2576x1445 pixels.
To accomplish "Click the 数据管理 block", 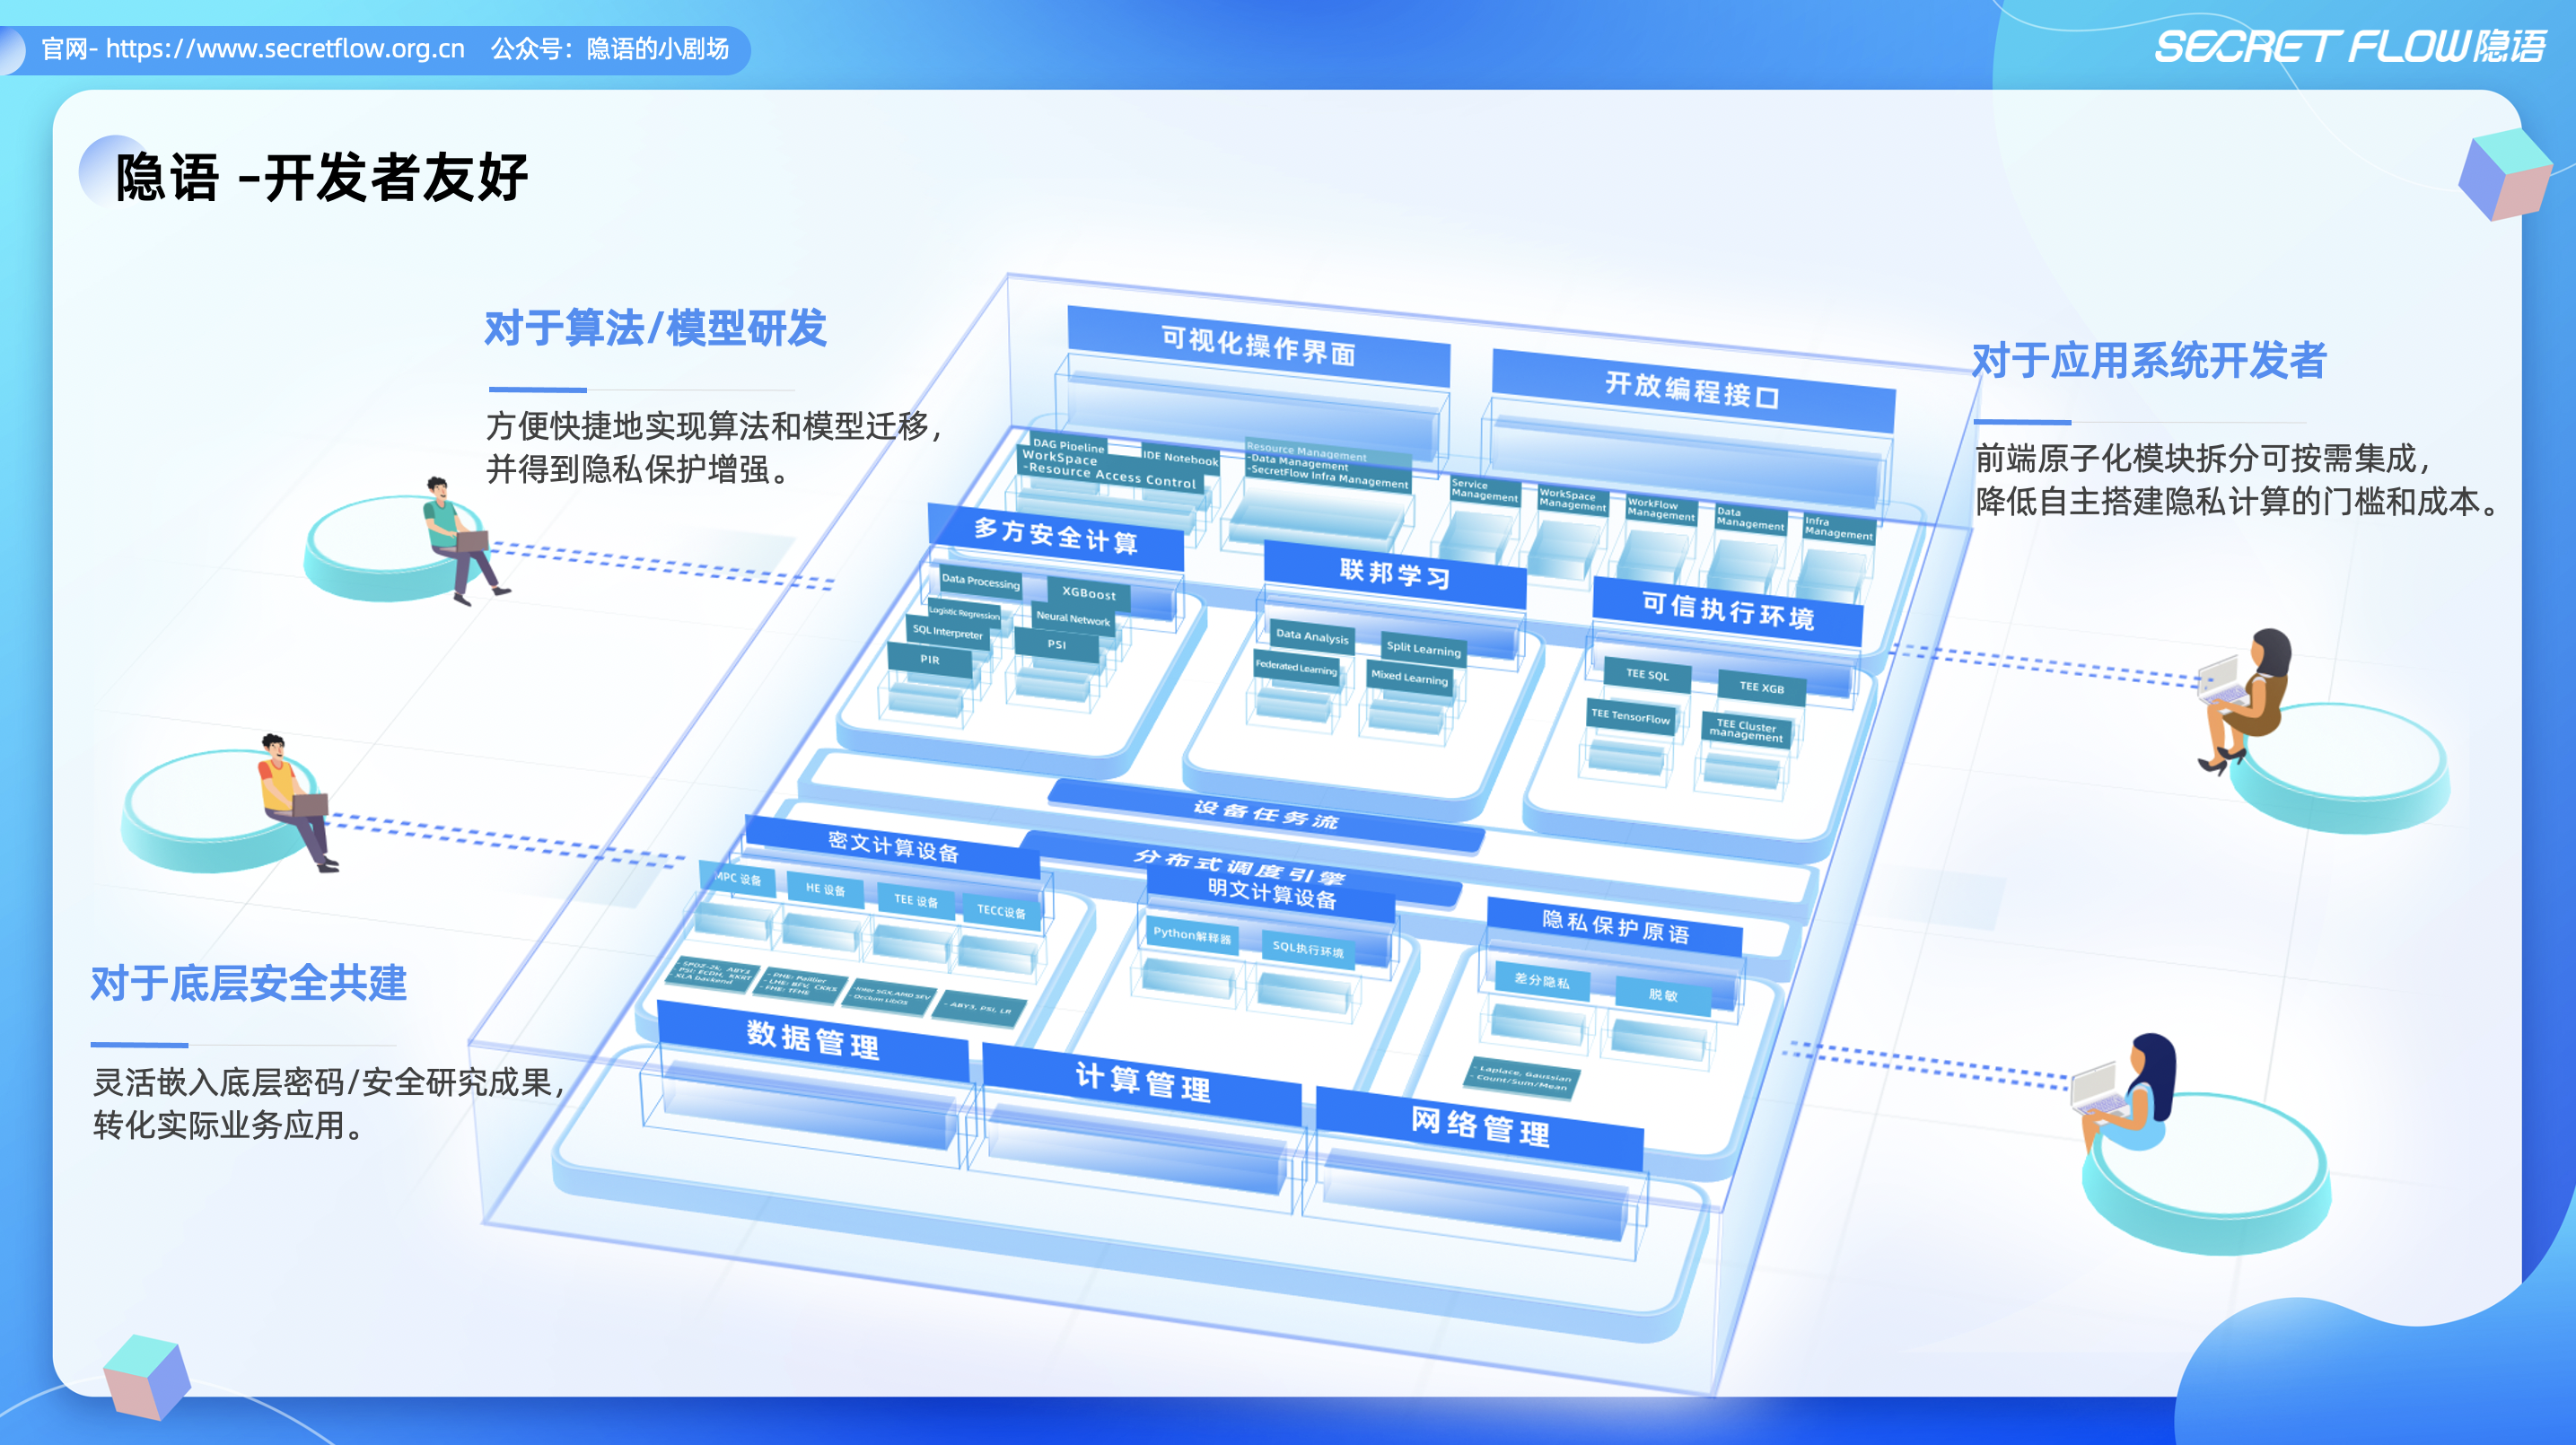I will coord(812,1040).
